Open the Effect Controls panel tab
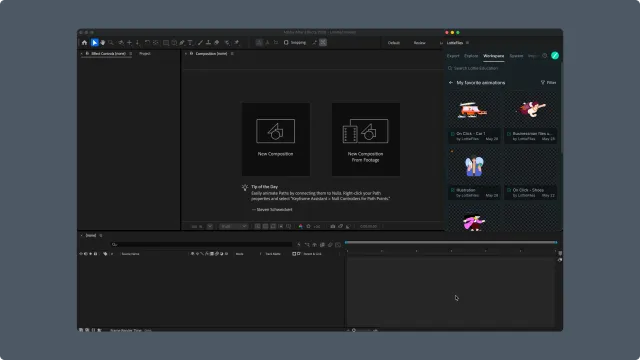640x360 pixels. point(109,53)
